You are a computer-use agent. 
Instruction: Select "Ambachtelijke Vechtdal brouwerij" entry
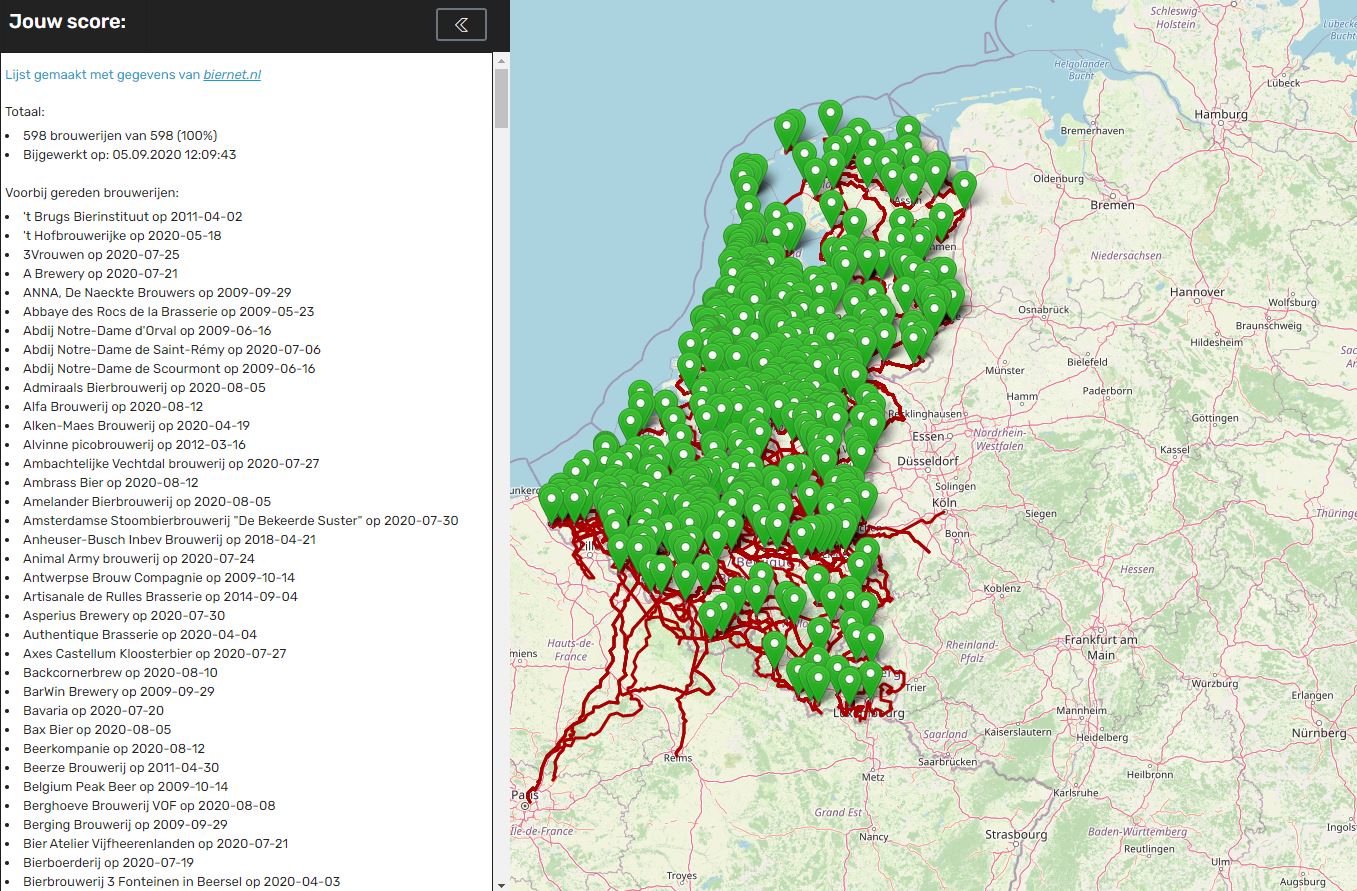click(171, 464)
